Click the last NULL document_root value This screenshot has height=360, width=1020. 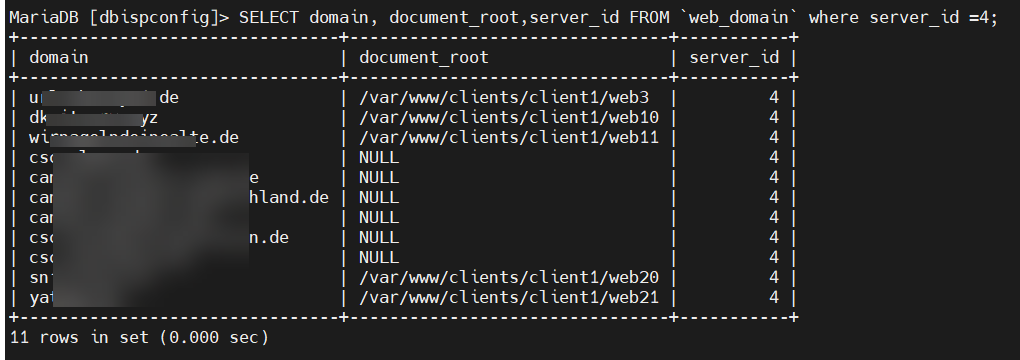pyautogui.click(x=379, y=257)
